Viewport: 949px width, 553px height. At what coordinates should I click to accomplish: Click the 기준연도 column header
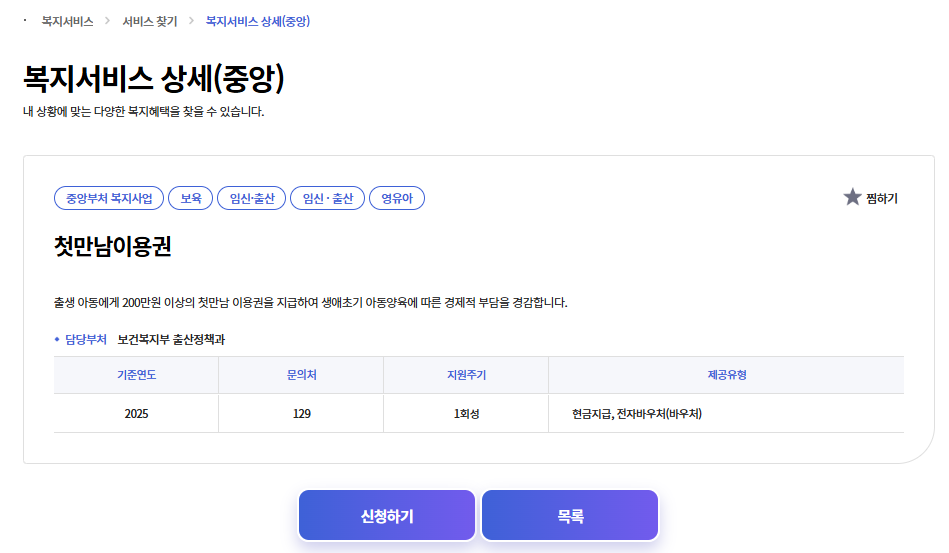[x=136, y=375]
